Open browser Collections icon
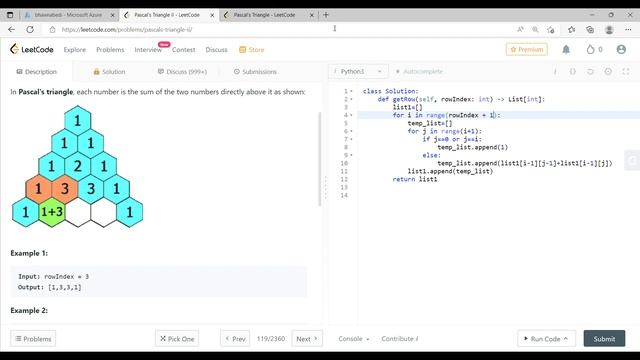640x360 pixels. tap(590, 29)
